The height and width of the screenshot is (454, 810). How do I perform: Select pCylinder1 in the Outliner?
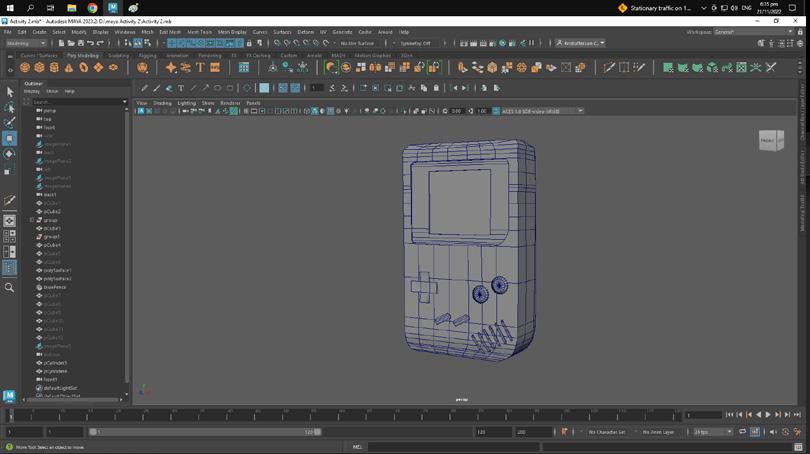(x=54, y=363)
